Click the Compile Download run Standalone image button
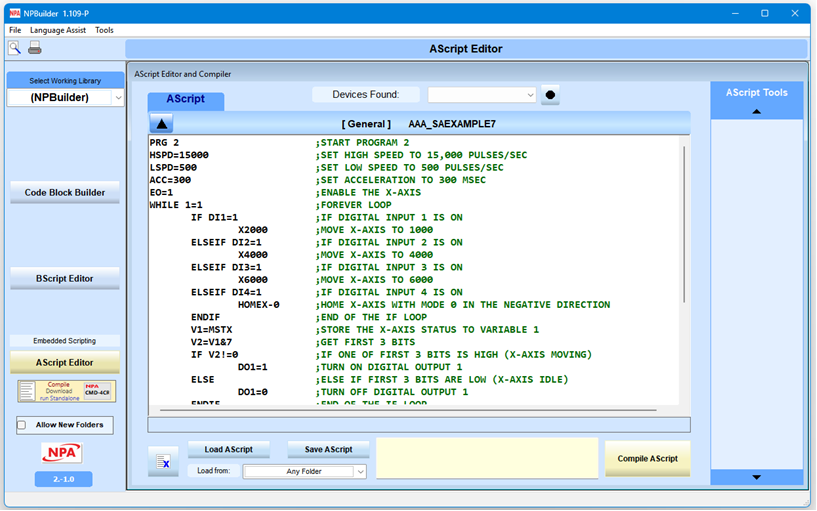This screenshot has height=511, width=817. click(x=67, y=391)
